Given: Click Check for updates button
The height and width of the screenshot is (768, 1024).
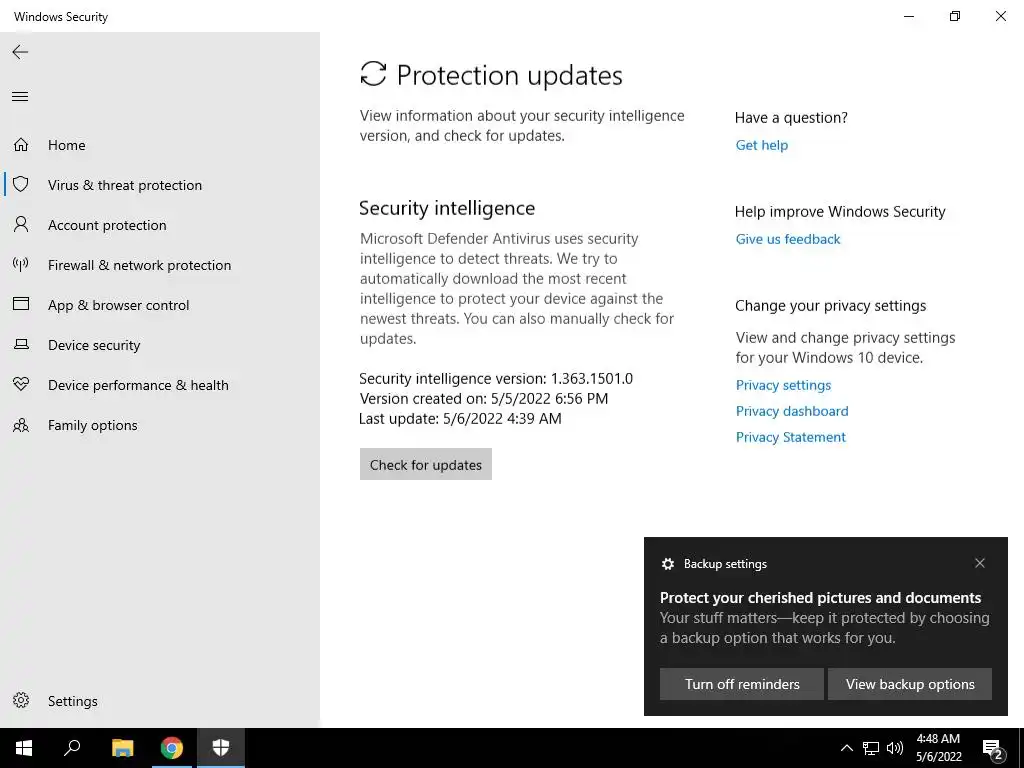Looking at the screenshot, I should click(426, 464).
